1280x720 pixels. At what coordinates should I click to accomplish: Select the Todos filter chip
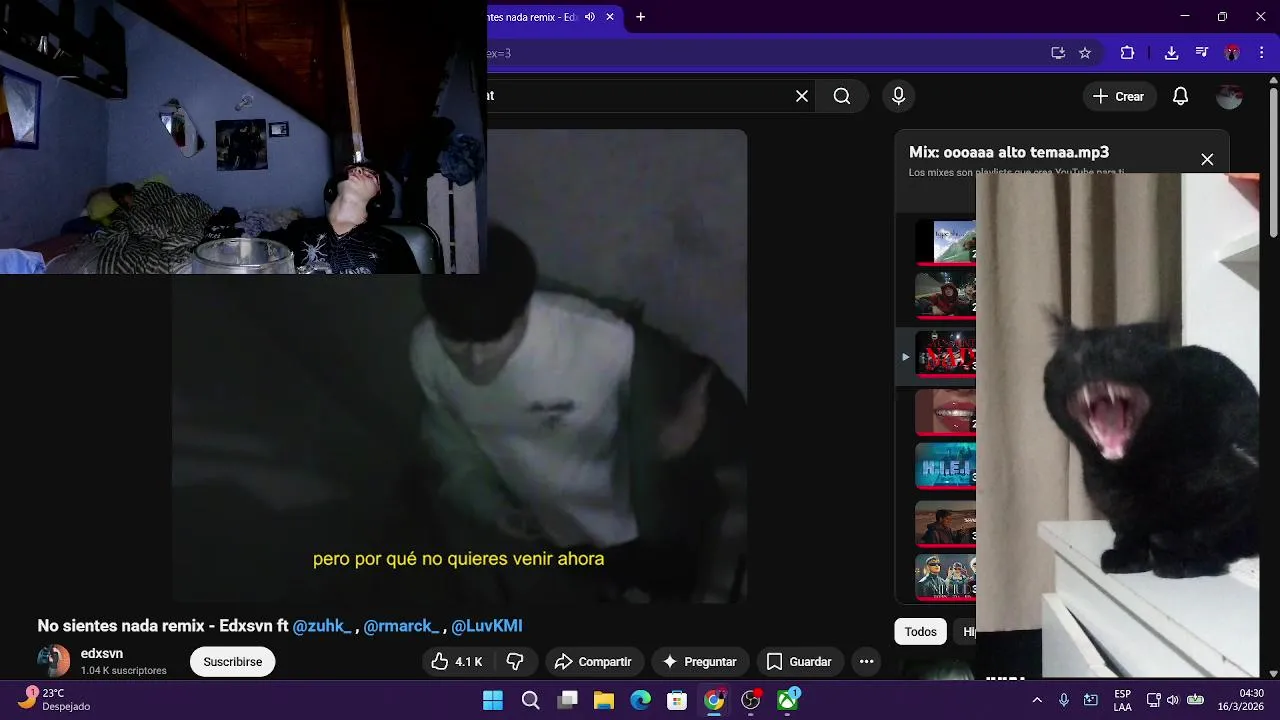pos(920,631)
